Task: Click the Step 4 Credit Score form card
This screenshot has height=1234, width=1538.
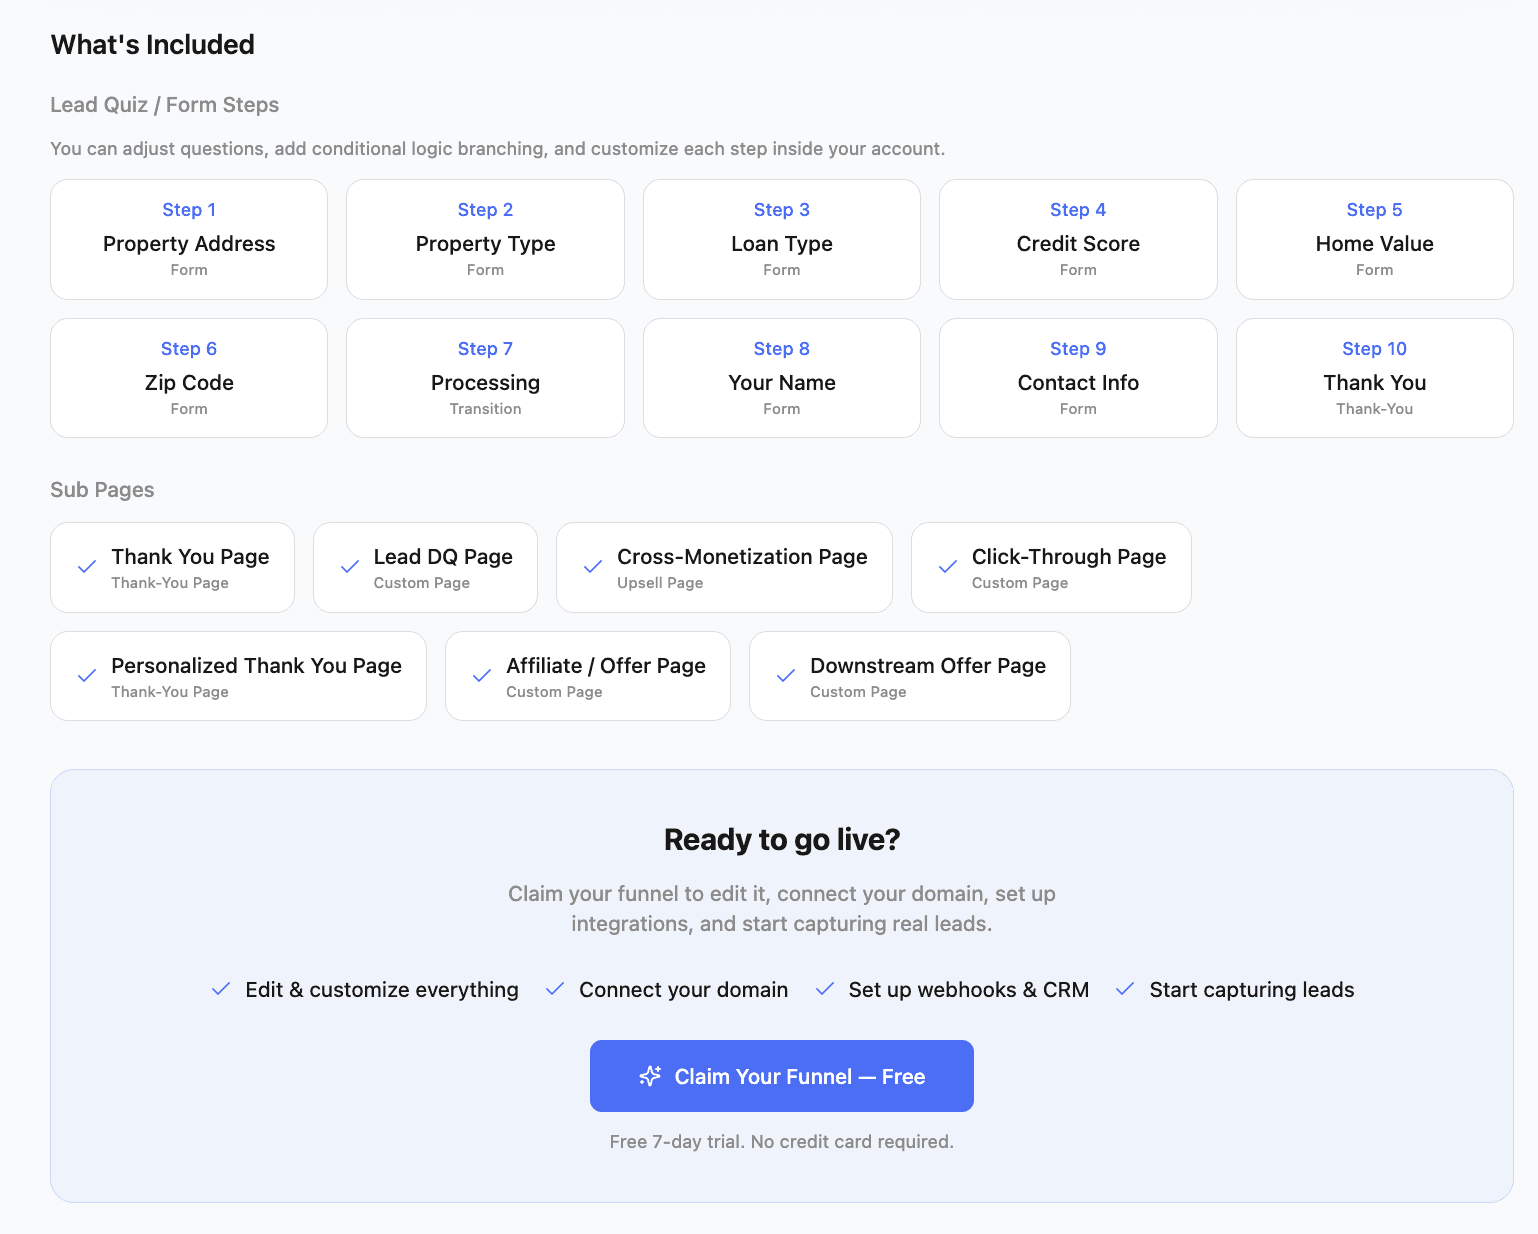Action: pyautogui.click(x=1077, y=239)
